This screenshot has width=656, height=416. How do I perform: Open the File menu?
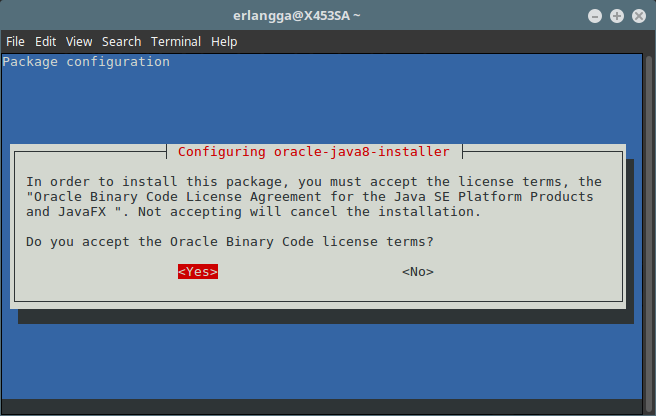15,42
